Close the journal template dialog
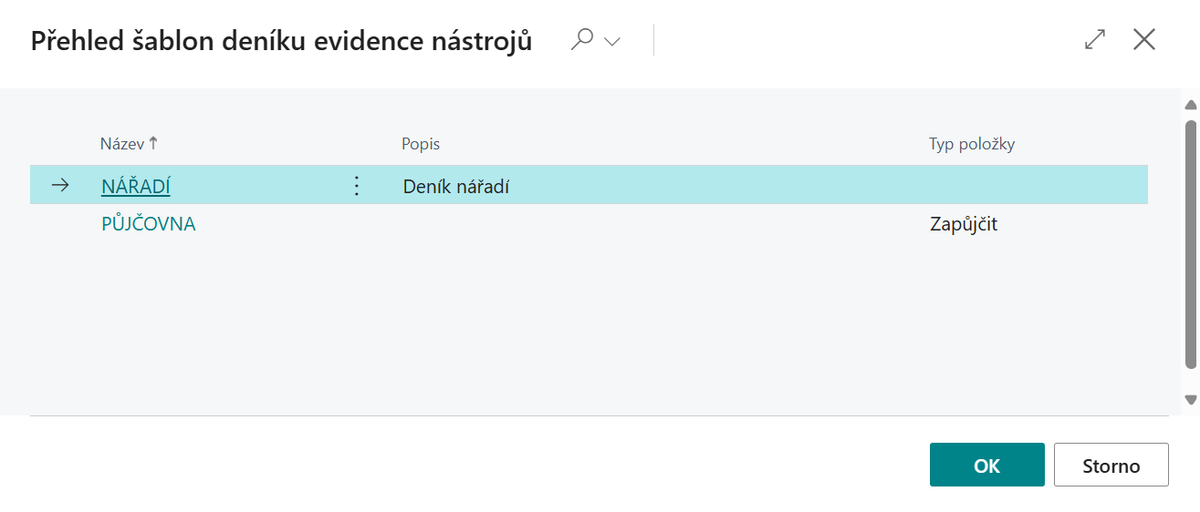 point(1144,40)
